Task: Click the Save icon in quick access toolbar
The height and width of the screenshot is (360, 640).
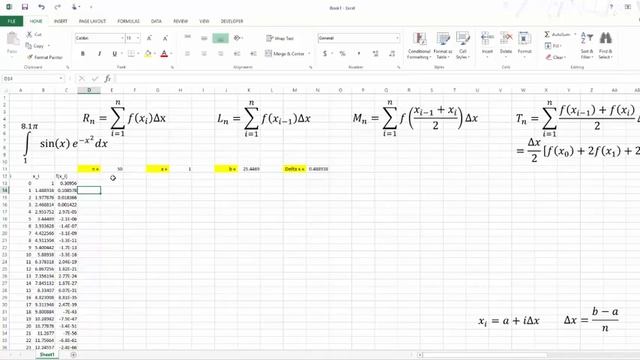Action: 25,7
